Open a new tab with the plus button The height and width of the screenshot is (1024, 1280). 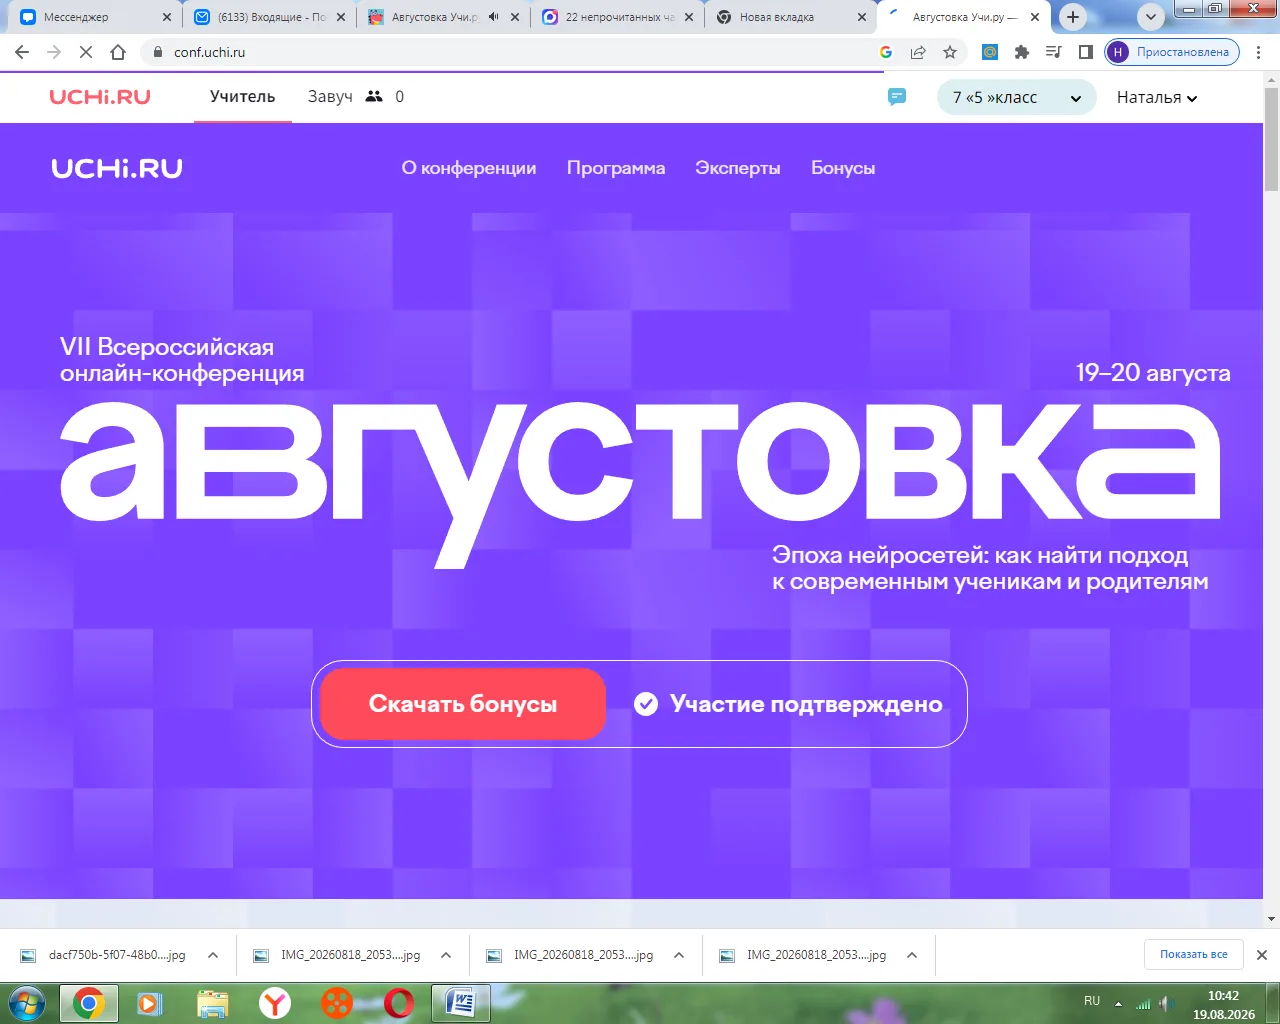coord(1073,17)
